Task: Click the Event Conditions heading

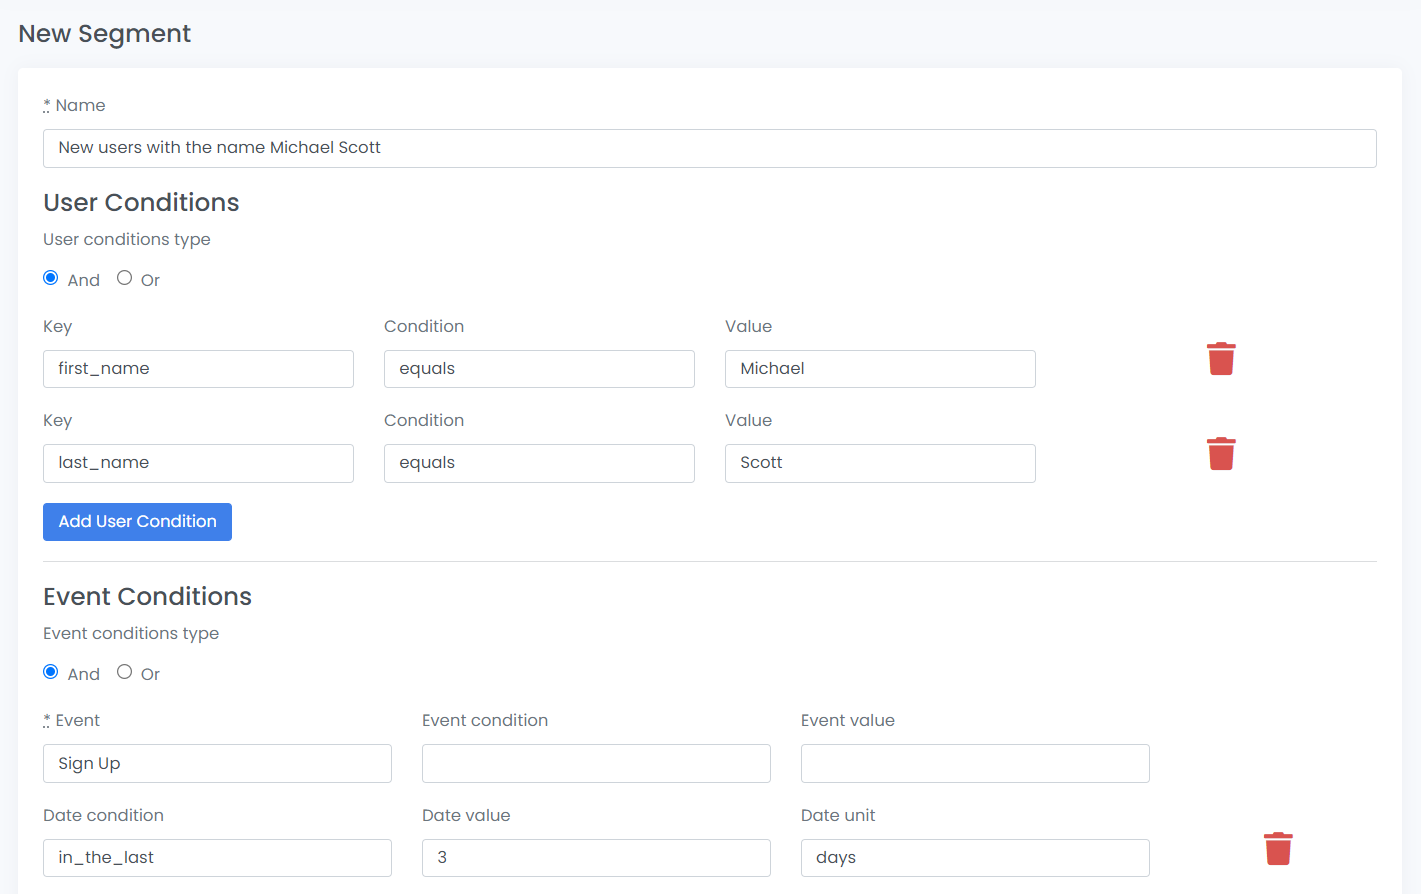Action: coord(147,597)
